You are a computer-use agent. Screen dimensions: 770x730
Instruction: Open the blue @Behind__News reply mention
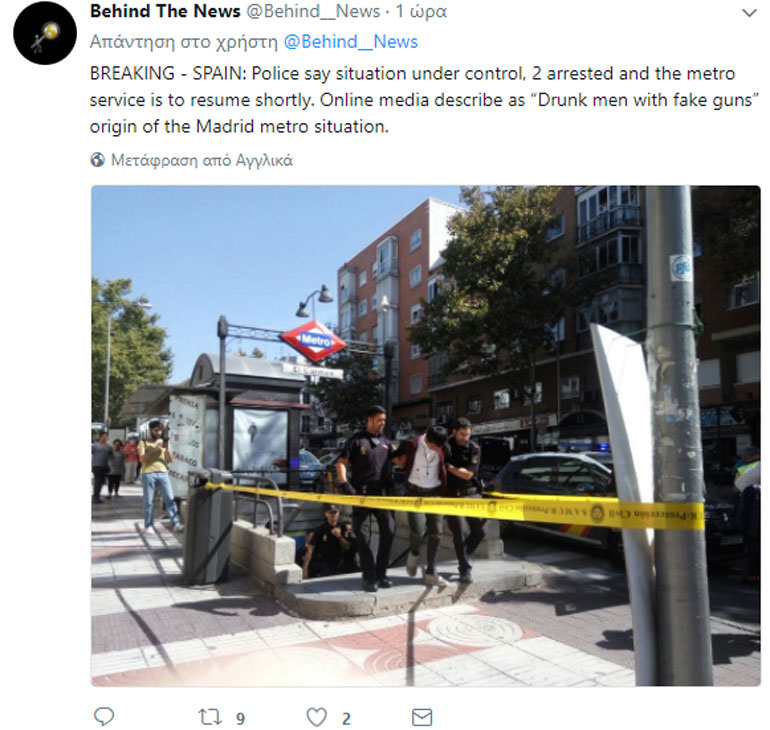click(x=351, y=42)
